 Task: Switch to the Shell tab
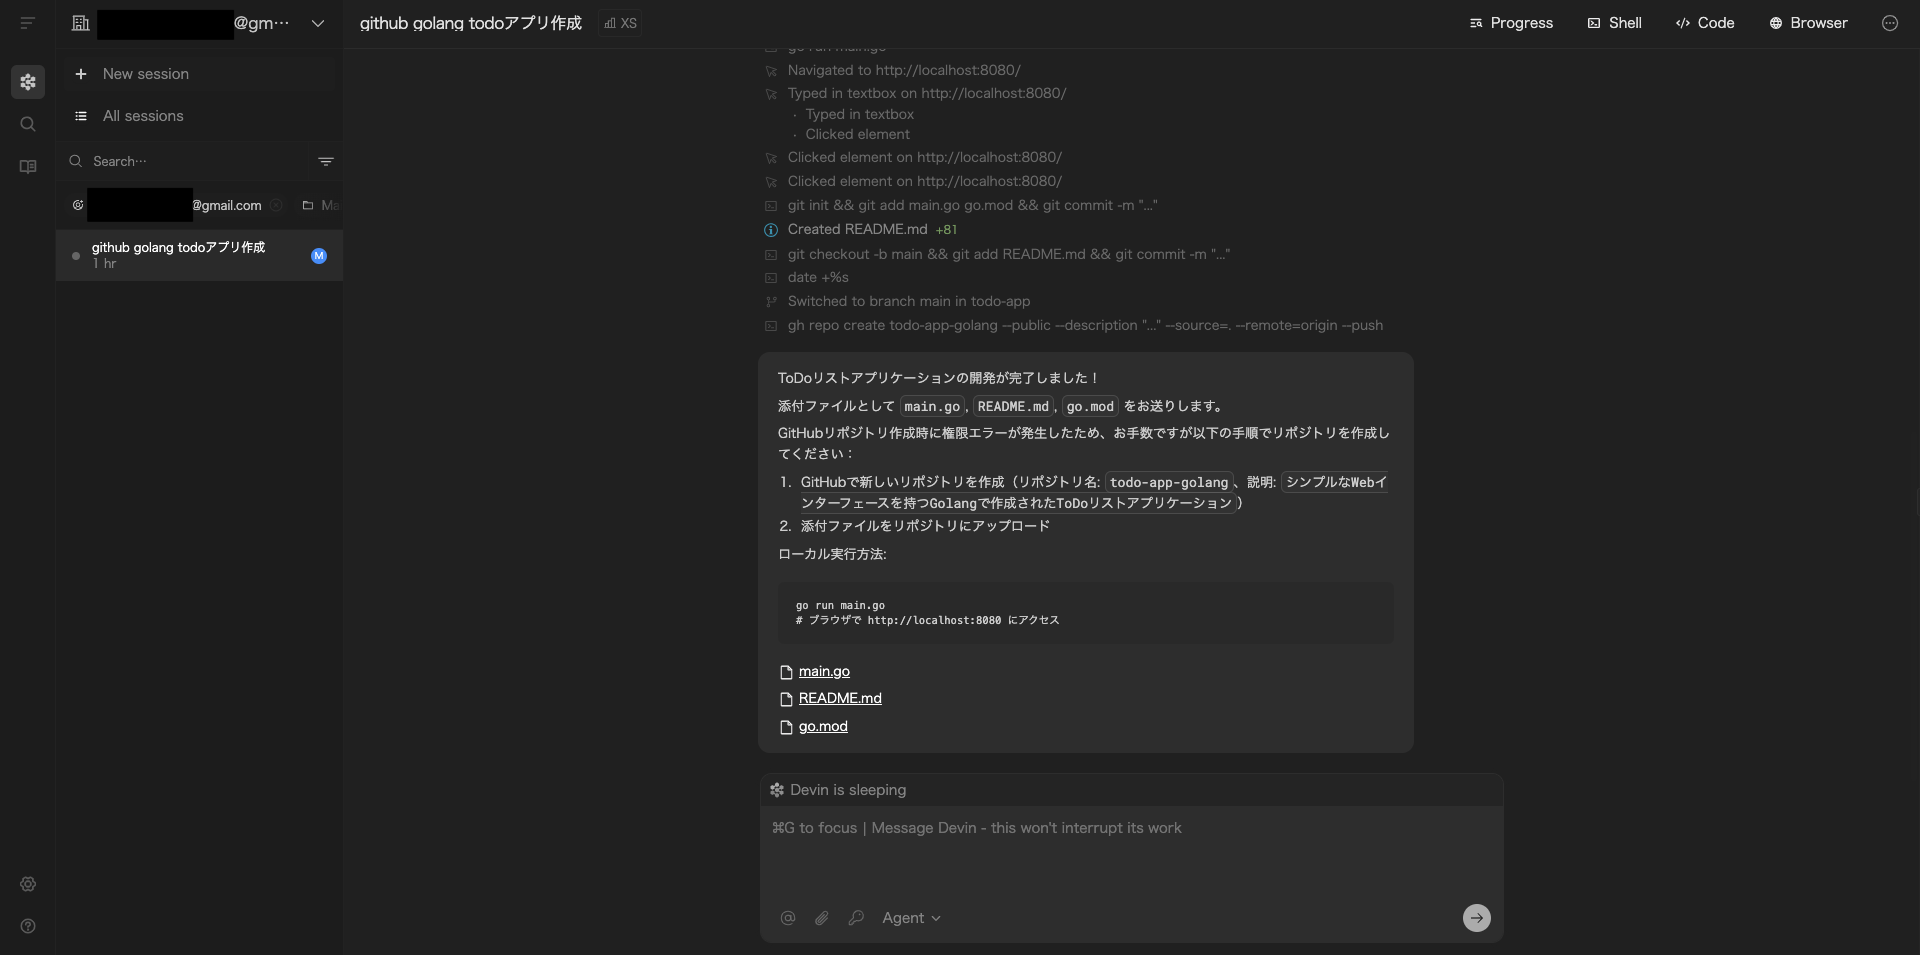[1614, 23]
